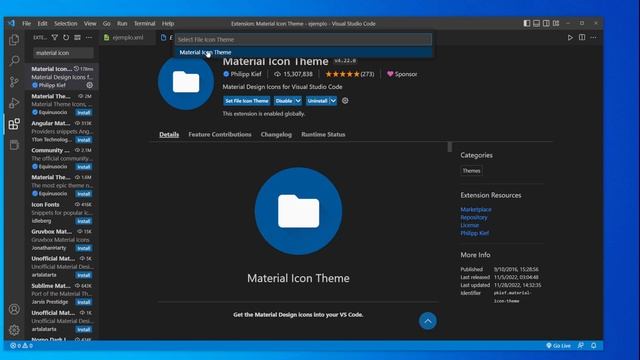The width and height of the screenshot is (640, 360).
Task: Click the Uninstall button
Action: [x=318, y=100]
